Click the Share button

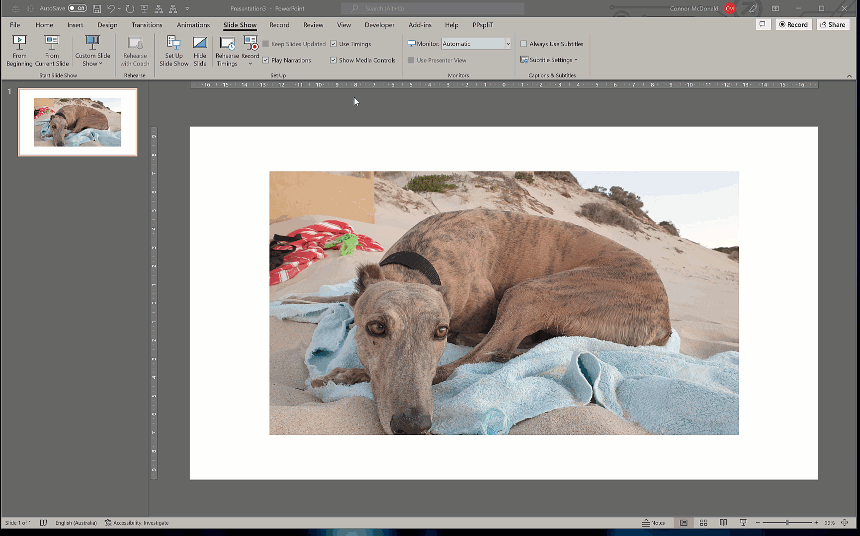pos(832,24)
